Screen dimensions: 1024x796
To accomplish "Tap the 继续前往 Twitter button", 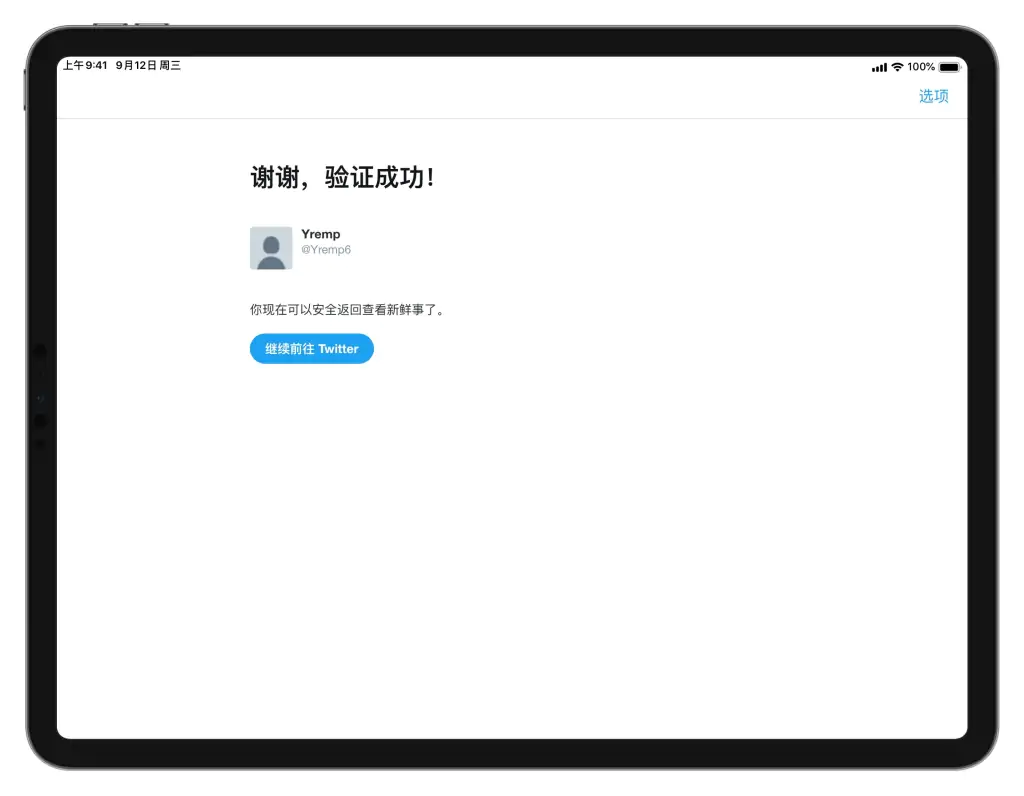I will click(x=312, y=349).
